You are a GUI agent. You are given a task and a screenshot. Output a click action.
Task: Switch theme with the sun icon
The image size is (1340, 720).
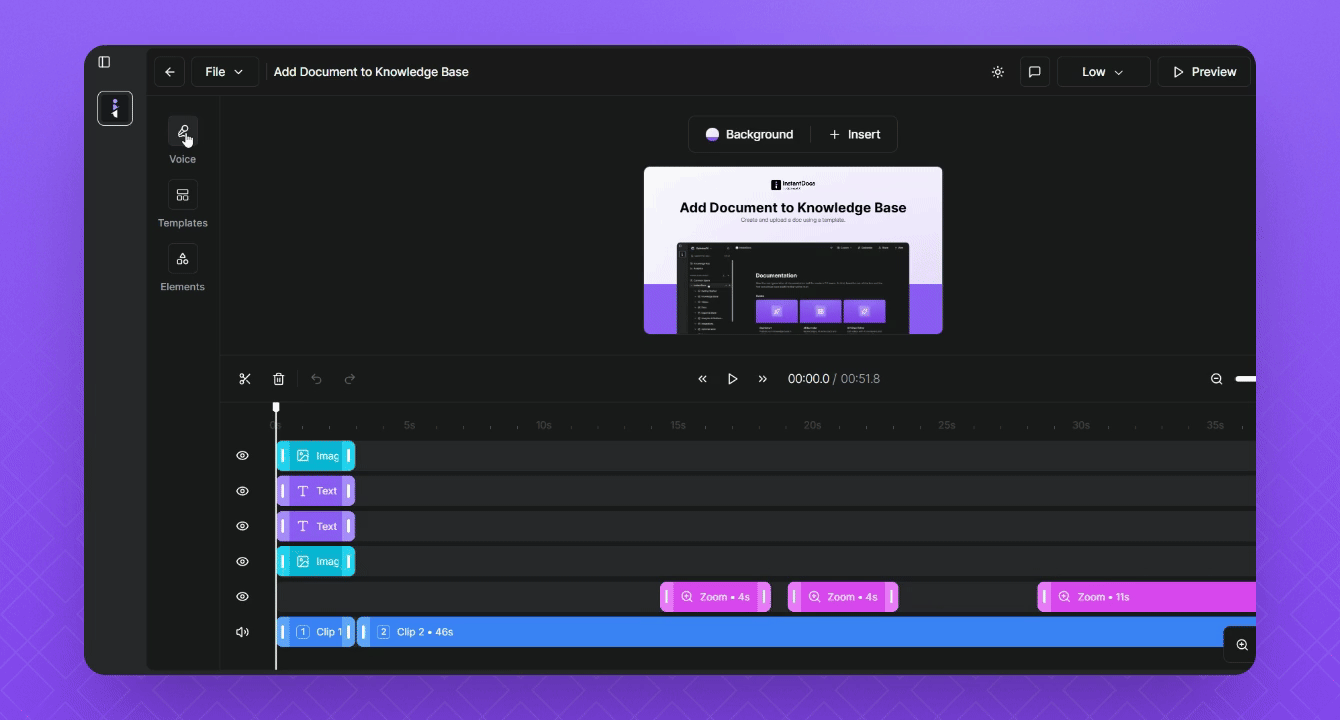998,72
